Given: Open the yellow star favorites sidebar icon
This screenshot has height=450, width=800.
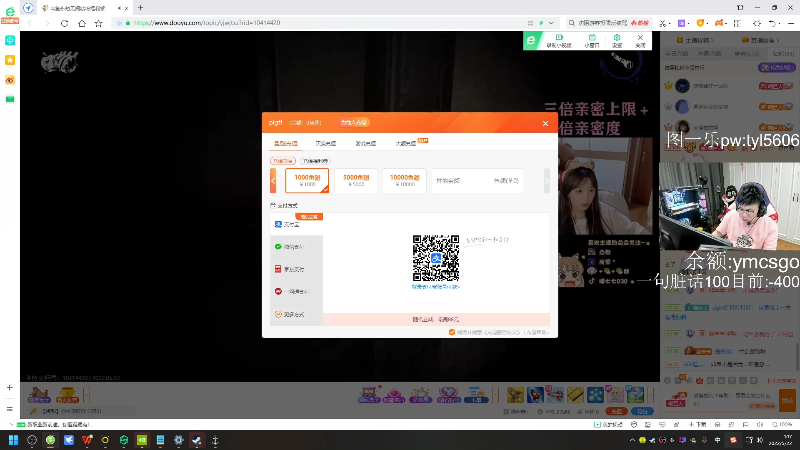Looking at the screenshot, I should point(10,60).
